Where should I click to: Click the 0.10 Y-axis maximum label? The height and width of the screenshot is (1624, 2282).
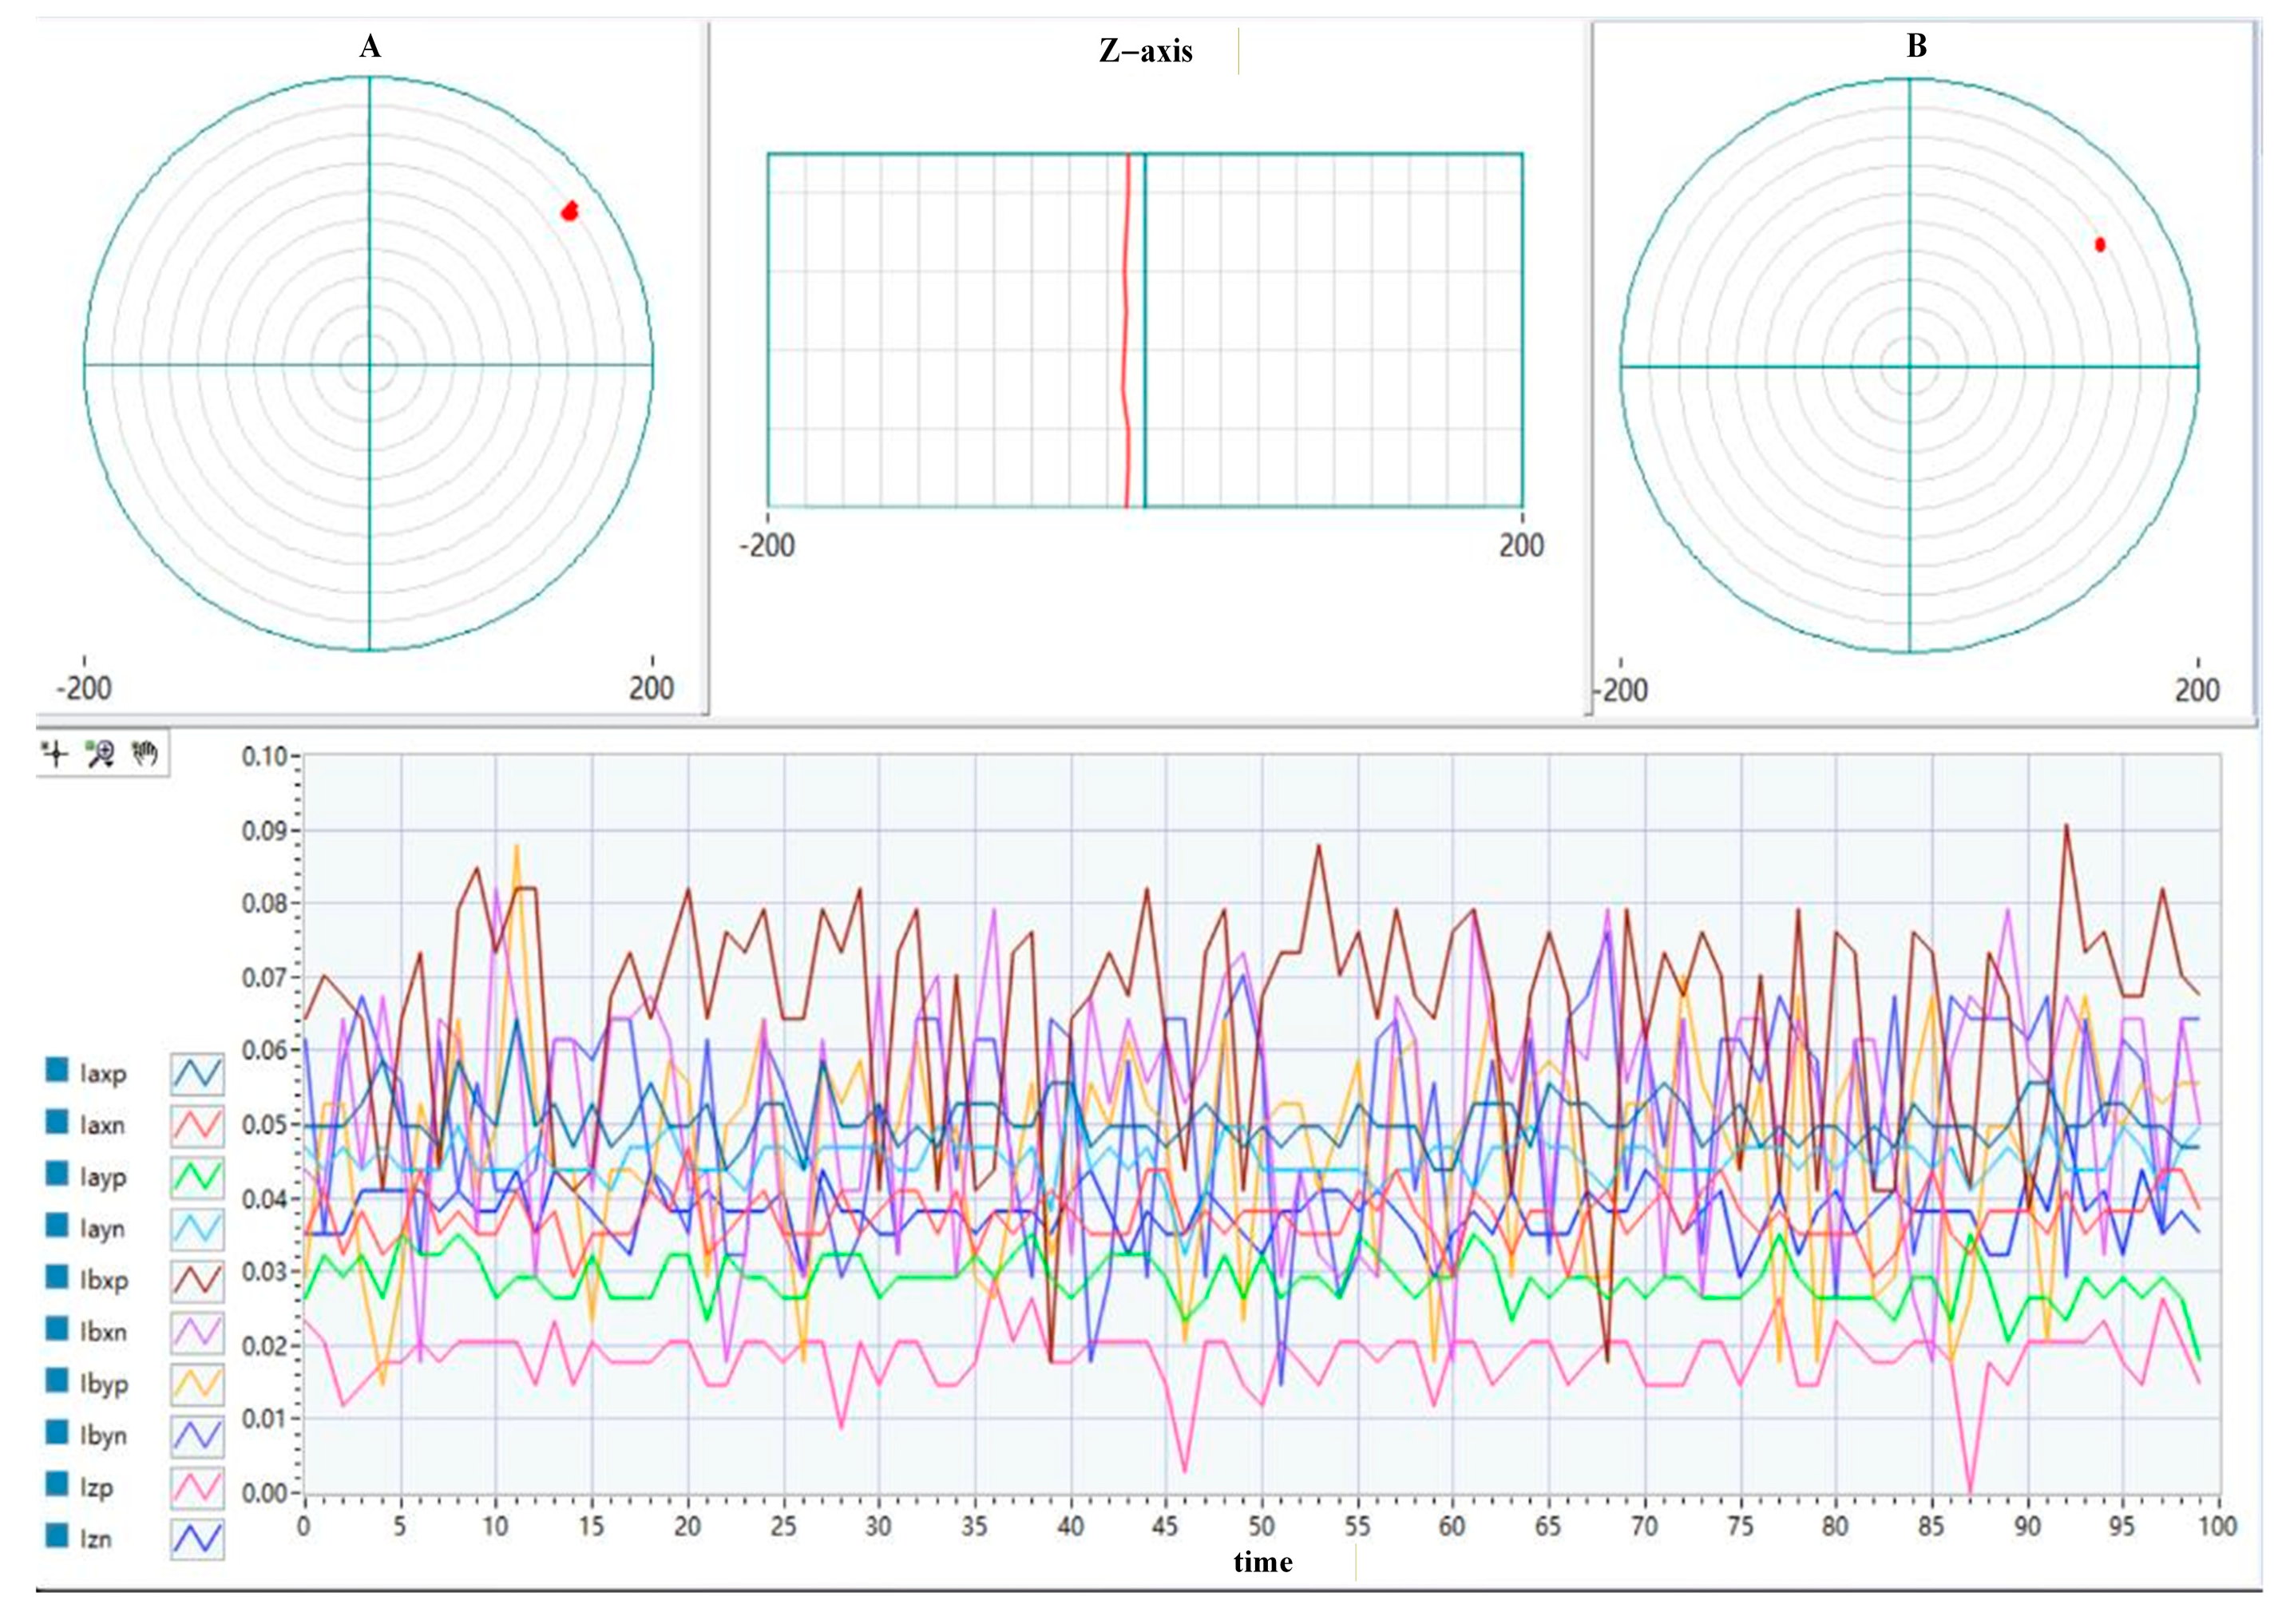tap(264, 756)
